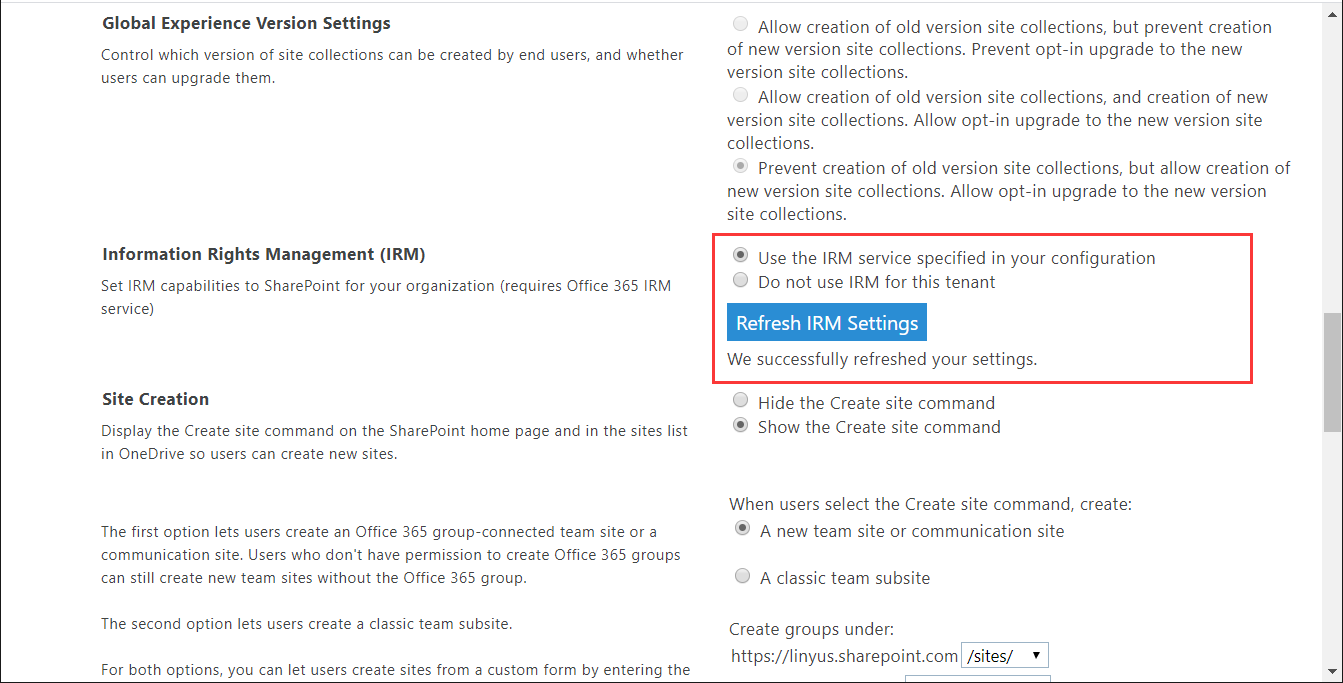This screenshot has height=683, width=1343.
Task: Select 'Prevent creation of old version site collections' radio
Action: (740, 167)
